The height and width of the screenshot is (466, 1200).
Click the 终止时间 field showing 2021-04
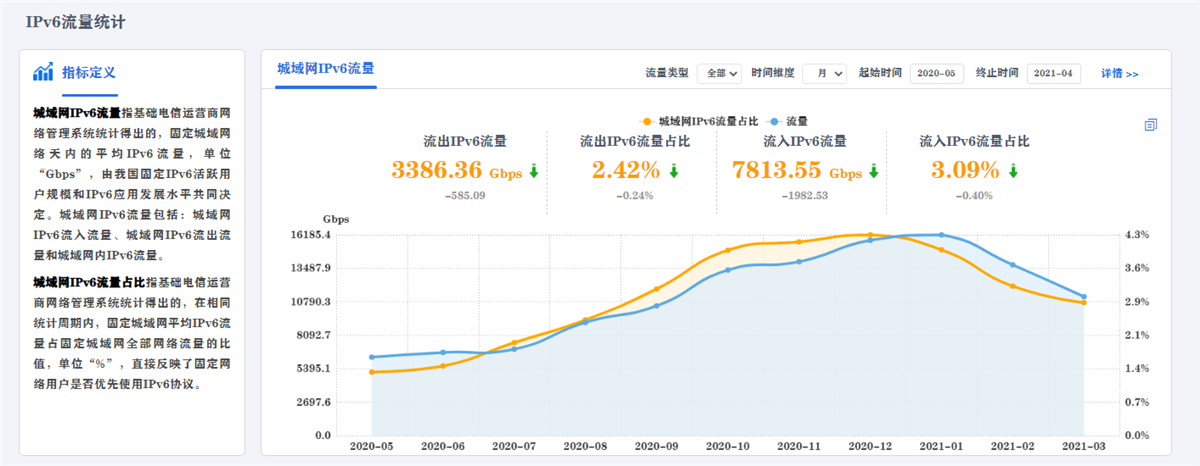1053,73
